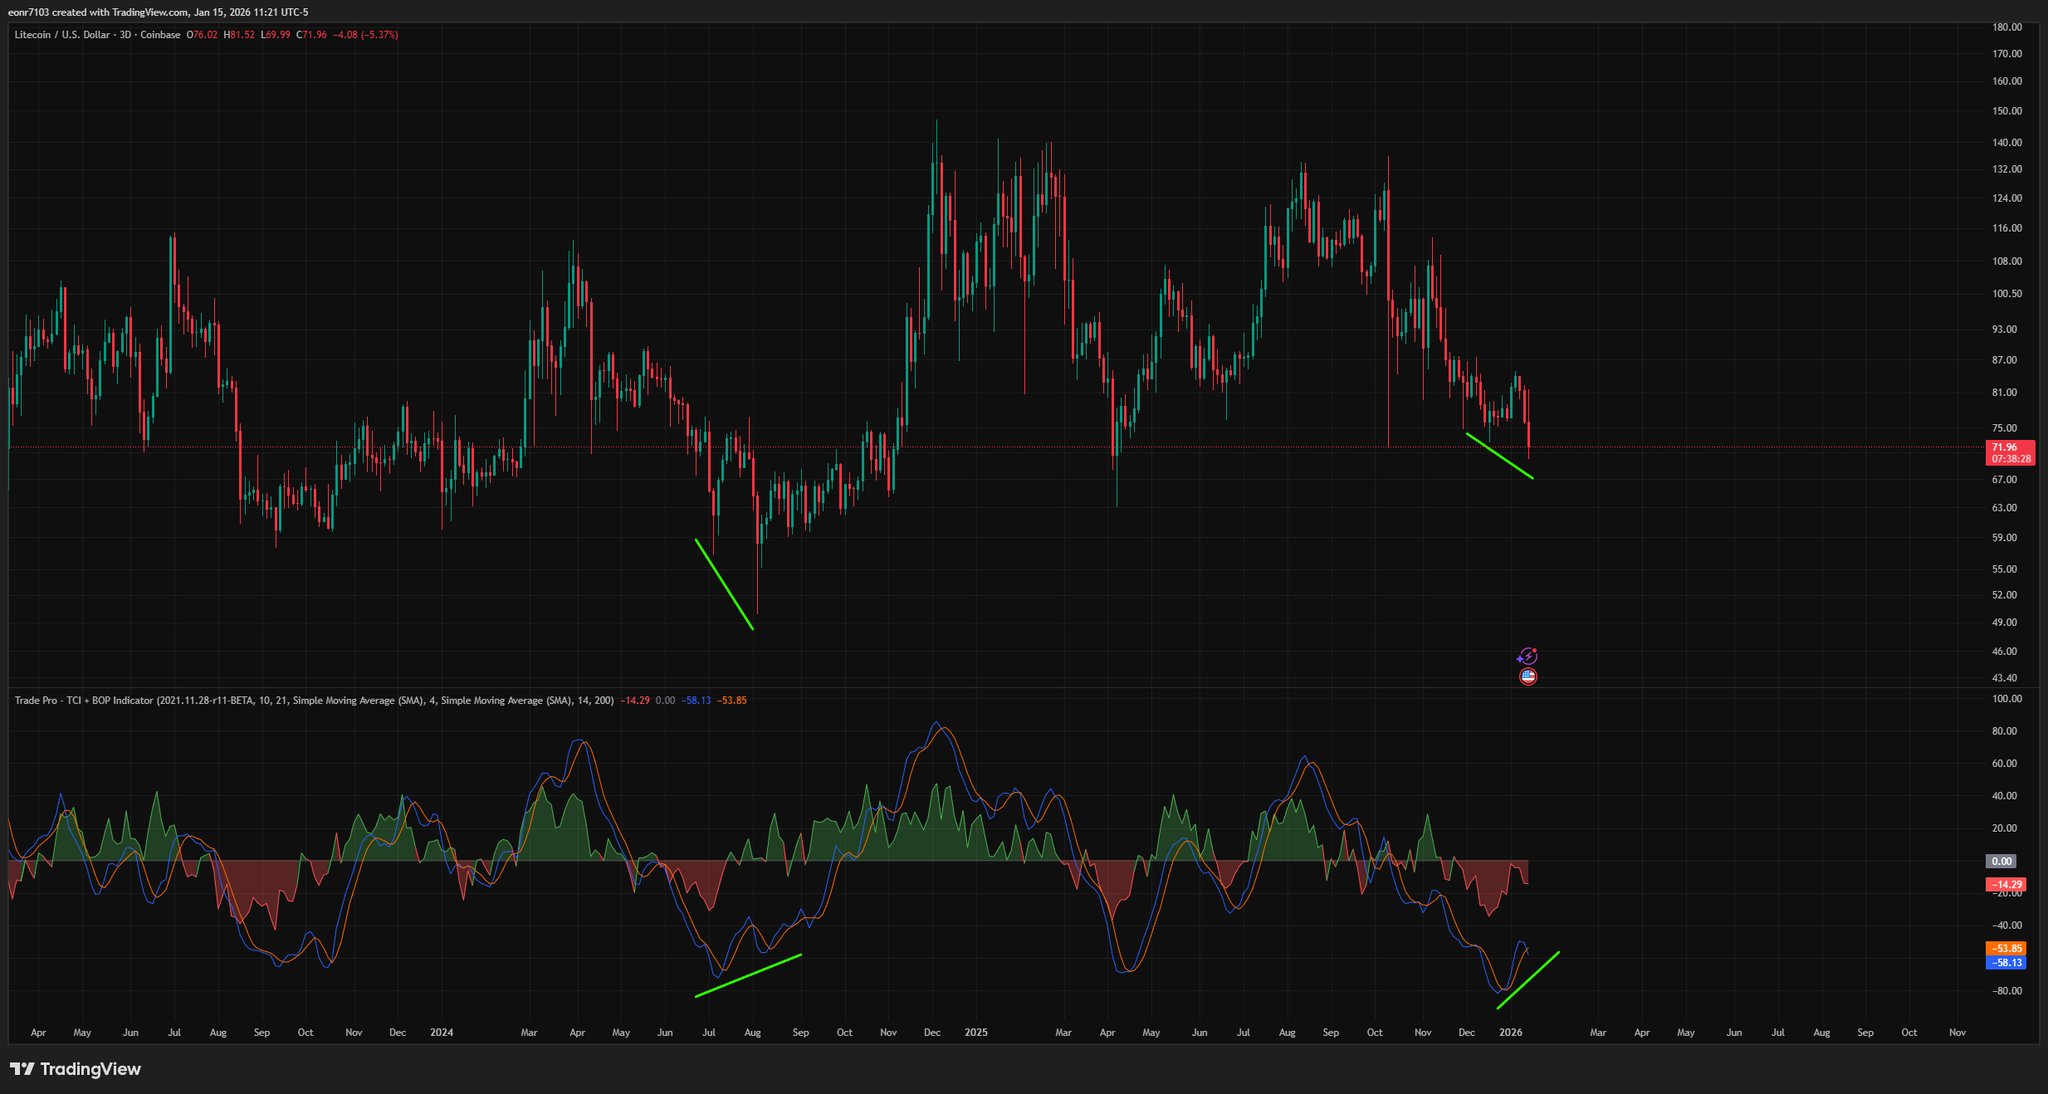This screenshot has width=2048, height=1094.
Task: Click the red -14.29 BOP value label
Action: [2005, 884]
